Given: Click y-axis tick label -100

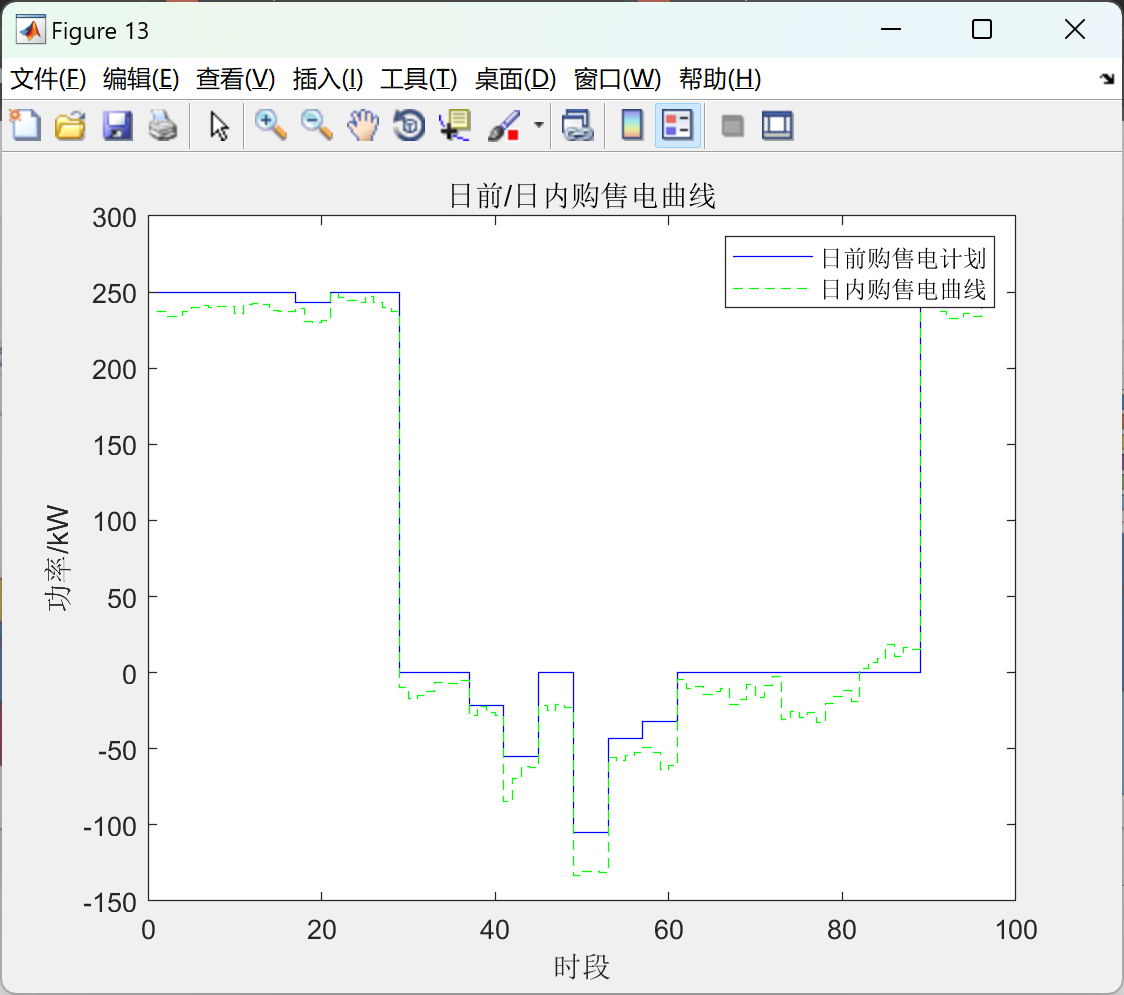Looking at the screenshot, I should 110,826.
